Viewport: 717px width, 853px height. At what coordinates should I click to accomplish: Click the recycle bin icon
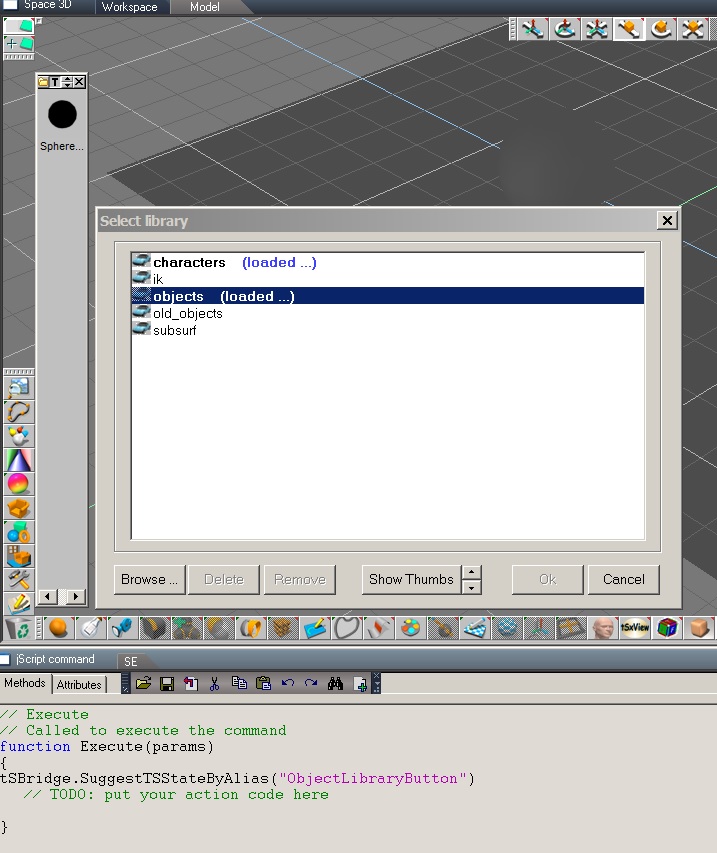[x=18, y=628]
